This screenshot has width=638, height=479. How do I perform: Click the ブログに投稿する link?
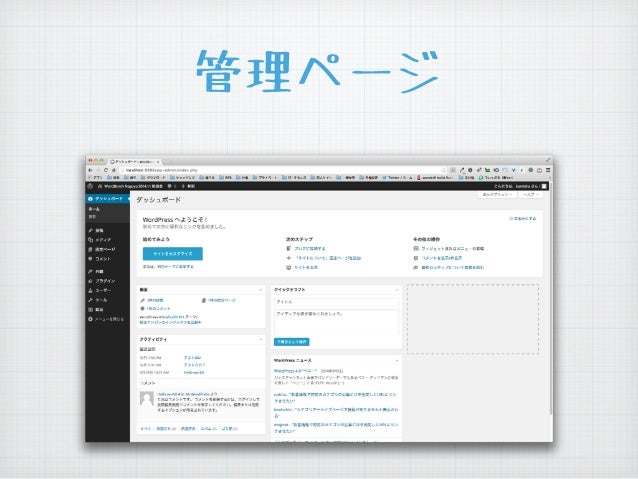pos(310,248)
